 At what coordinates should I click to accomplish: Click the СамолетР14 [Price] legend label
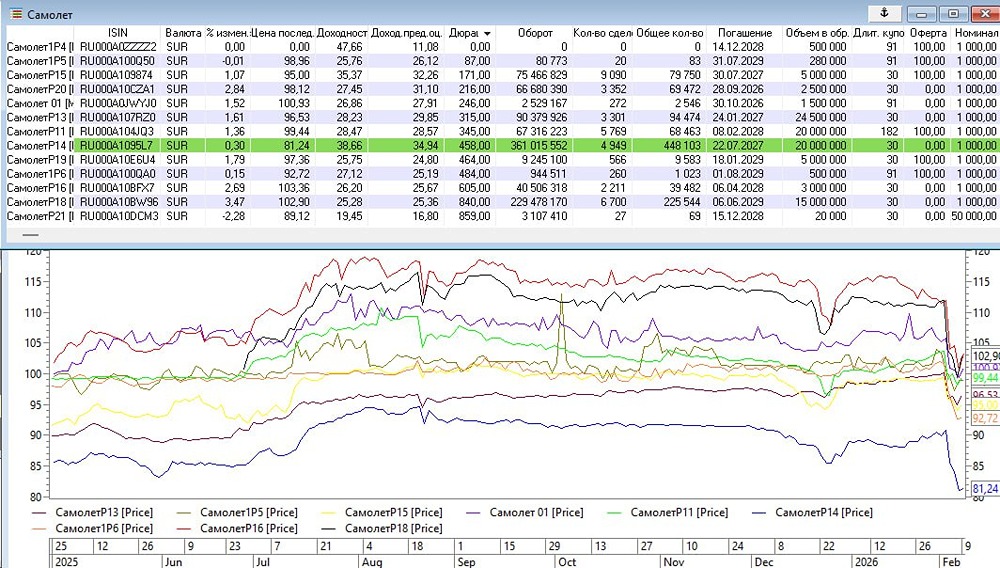[824, 512]
